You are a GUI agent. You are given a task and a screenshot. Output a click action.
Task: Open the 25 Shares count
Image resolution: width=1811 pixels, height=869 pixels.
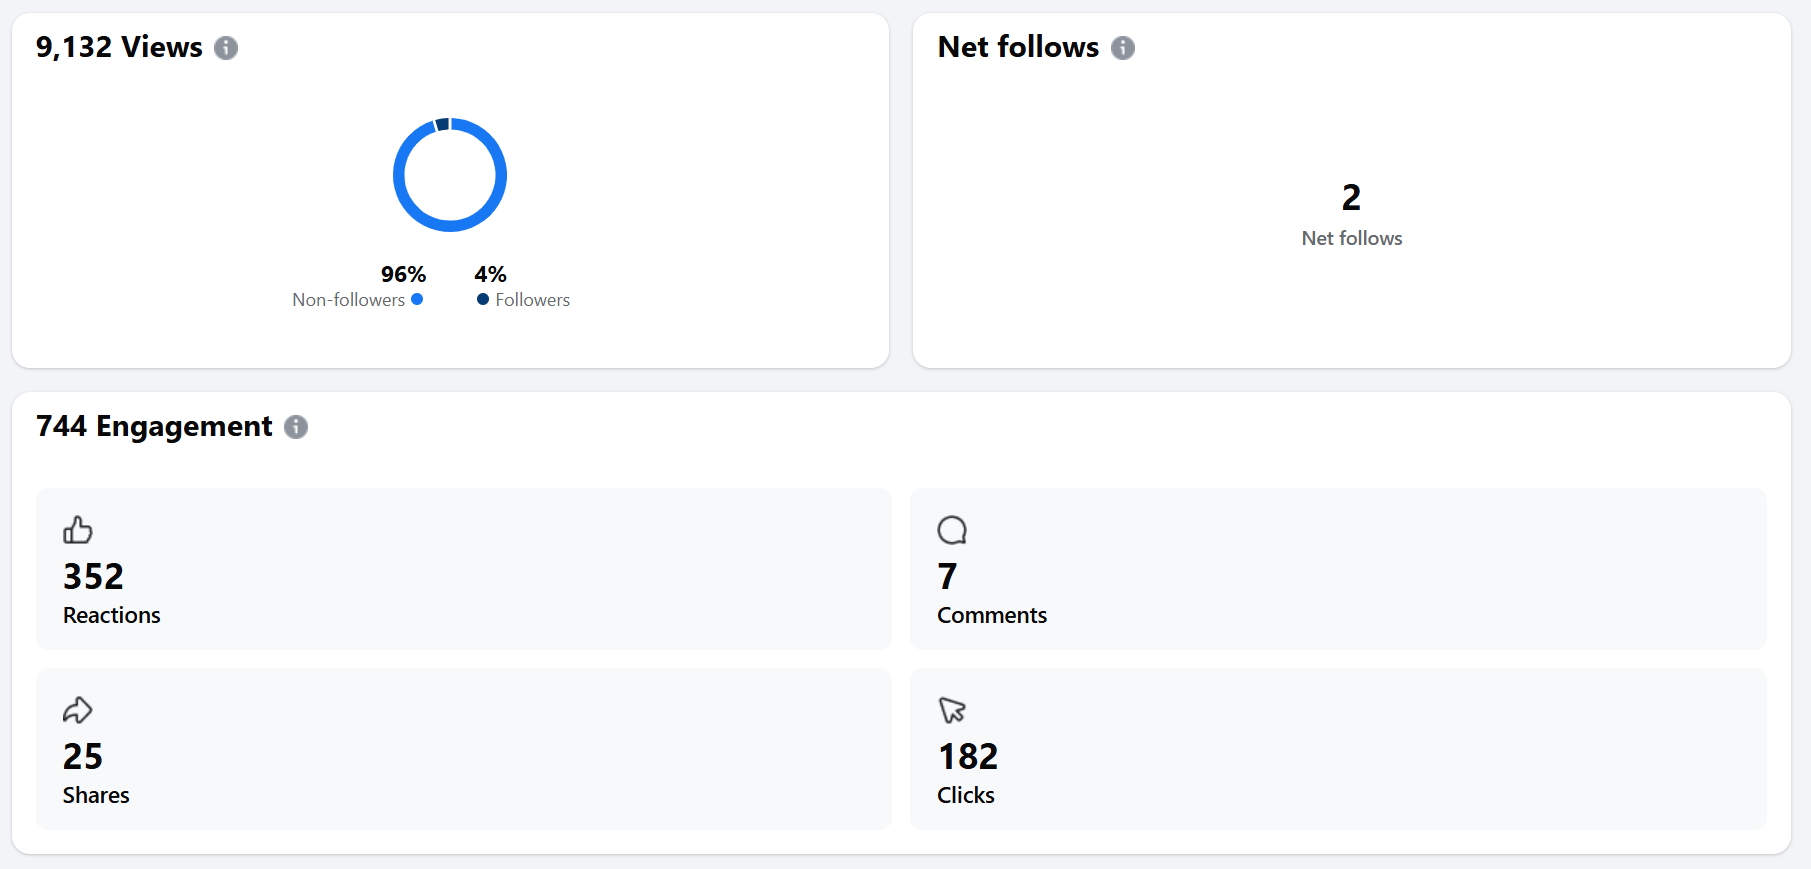pyautogui.click(x=83, y=756)
